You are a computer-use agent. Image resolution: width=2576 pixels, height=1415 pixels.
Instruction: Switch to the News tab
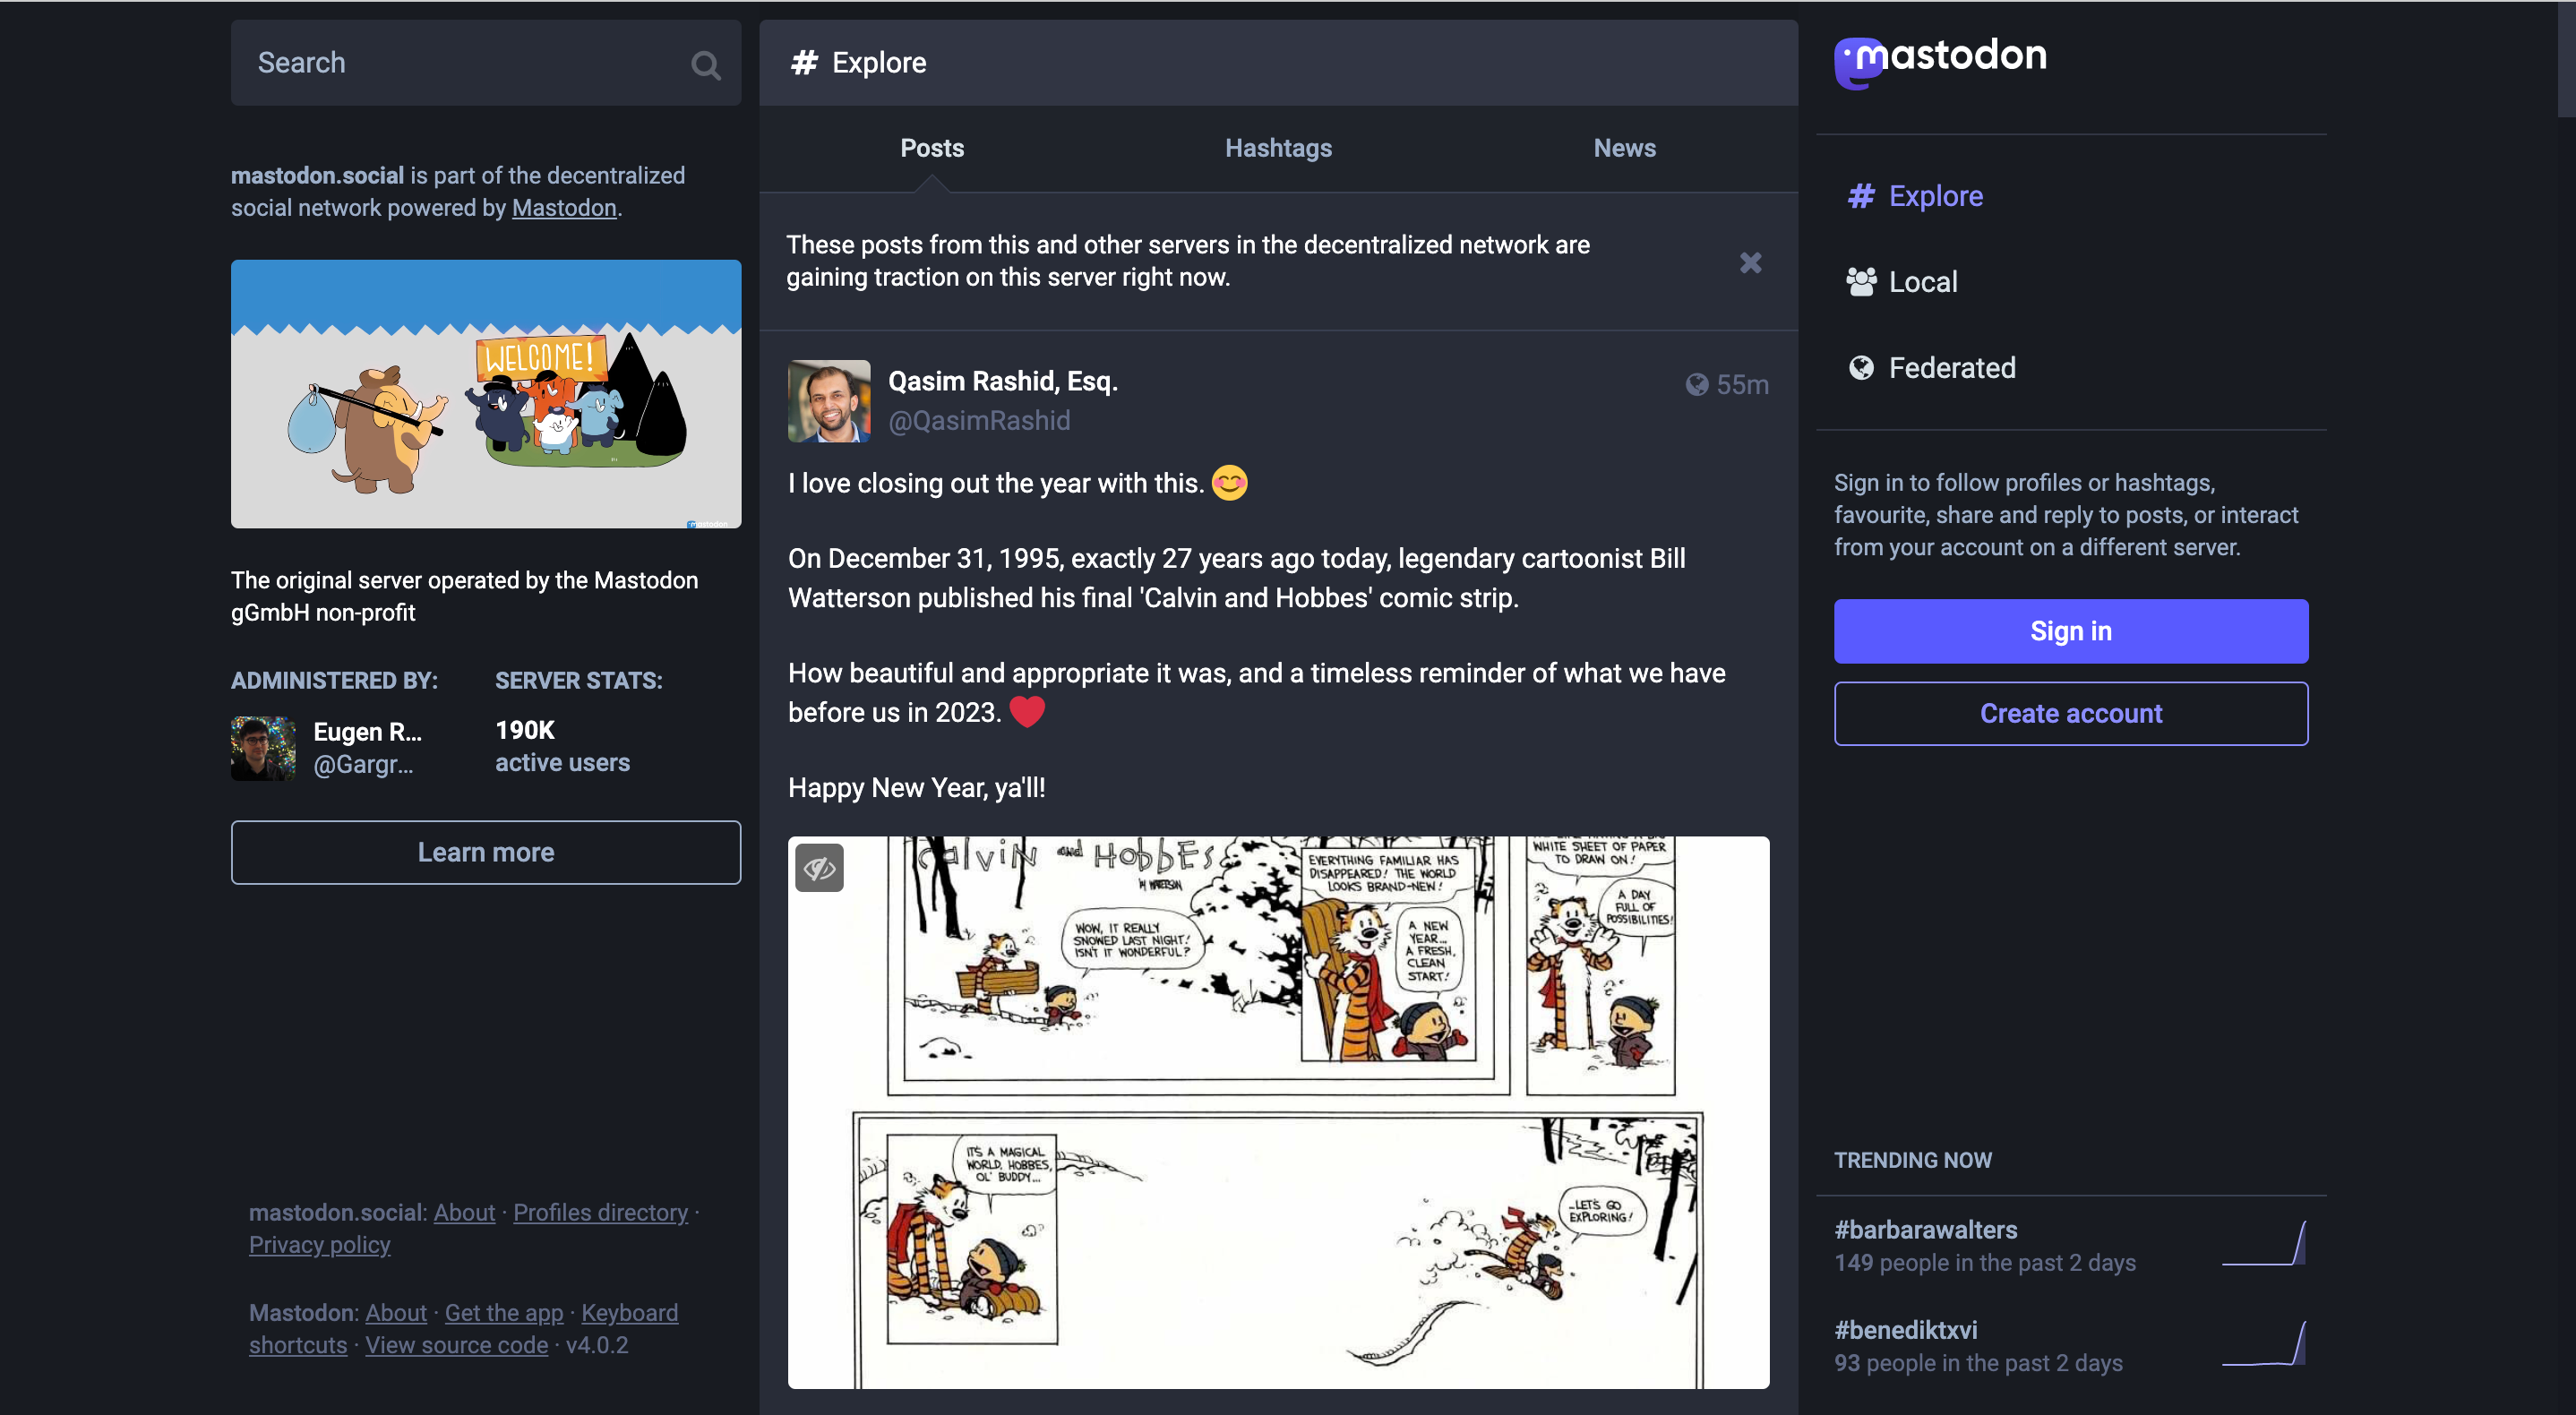tap(1624, 148)
